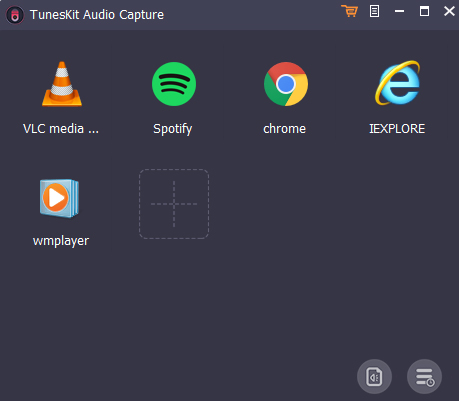
Task: Click the 'VLC media ...' label
Action: click(x=61, y=129)
